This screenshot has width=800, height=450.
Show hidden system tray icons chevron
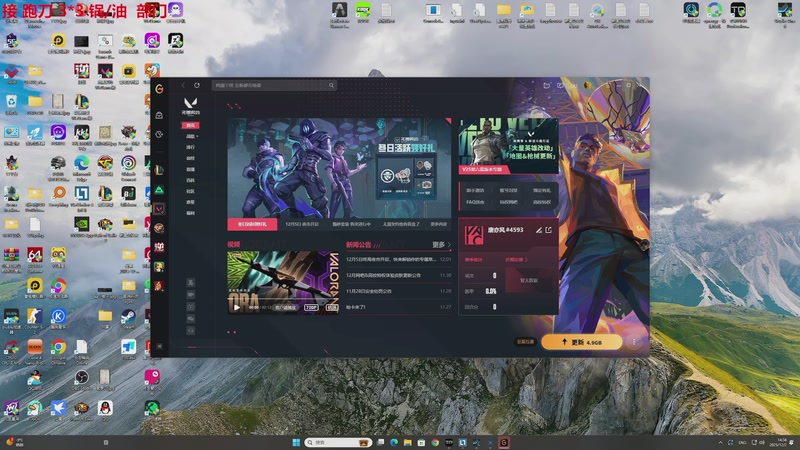click(x=720, y=442)
